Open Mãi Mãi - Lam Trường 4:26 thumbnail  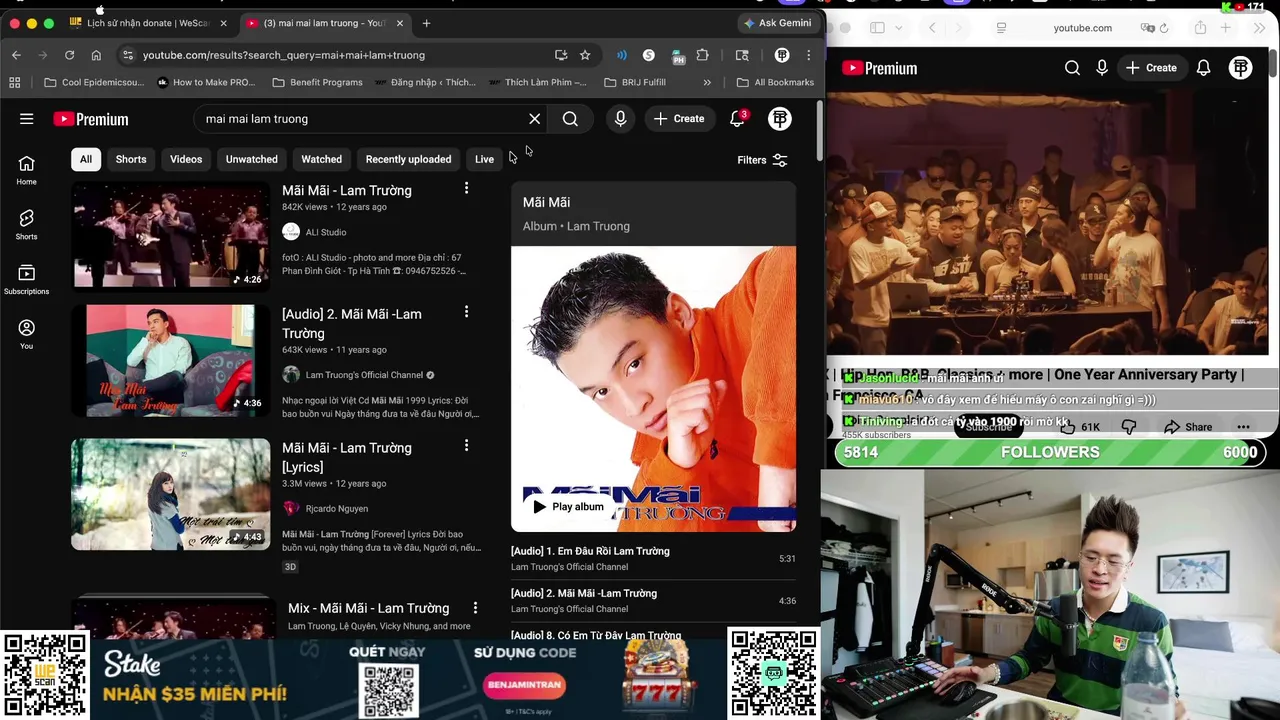[170, 236]
